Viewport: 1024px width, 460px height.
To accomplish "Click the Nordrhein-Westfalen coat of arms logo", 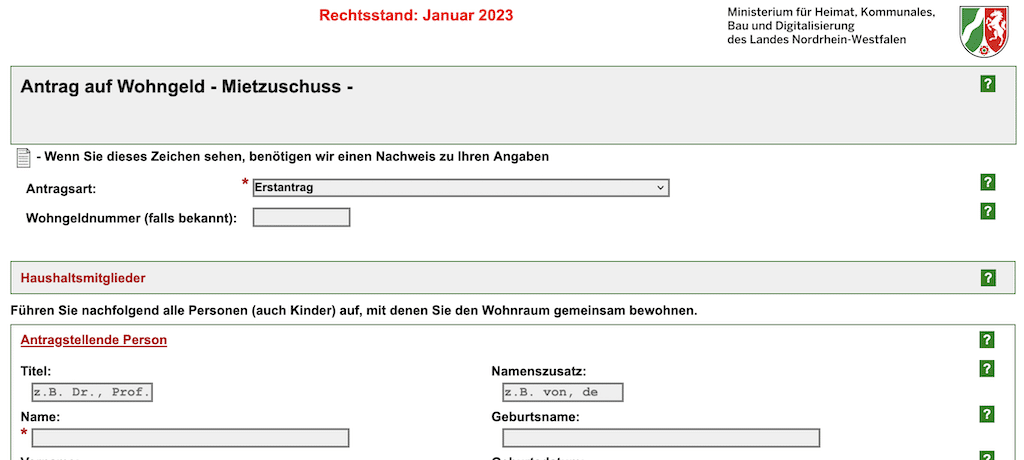I will [x=985, y=31].
